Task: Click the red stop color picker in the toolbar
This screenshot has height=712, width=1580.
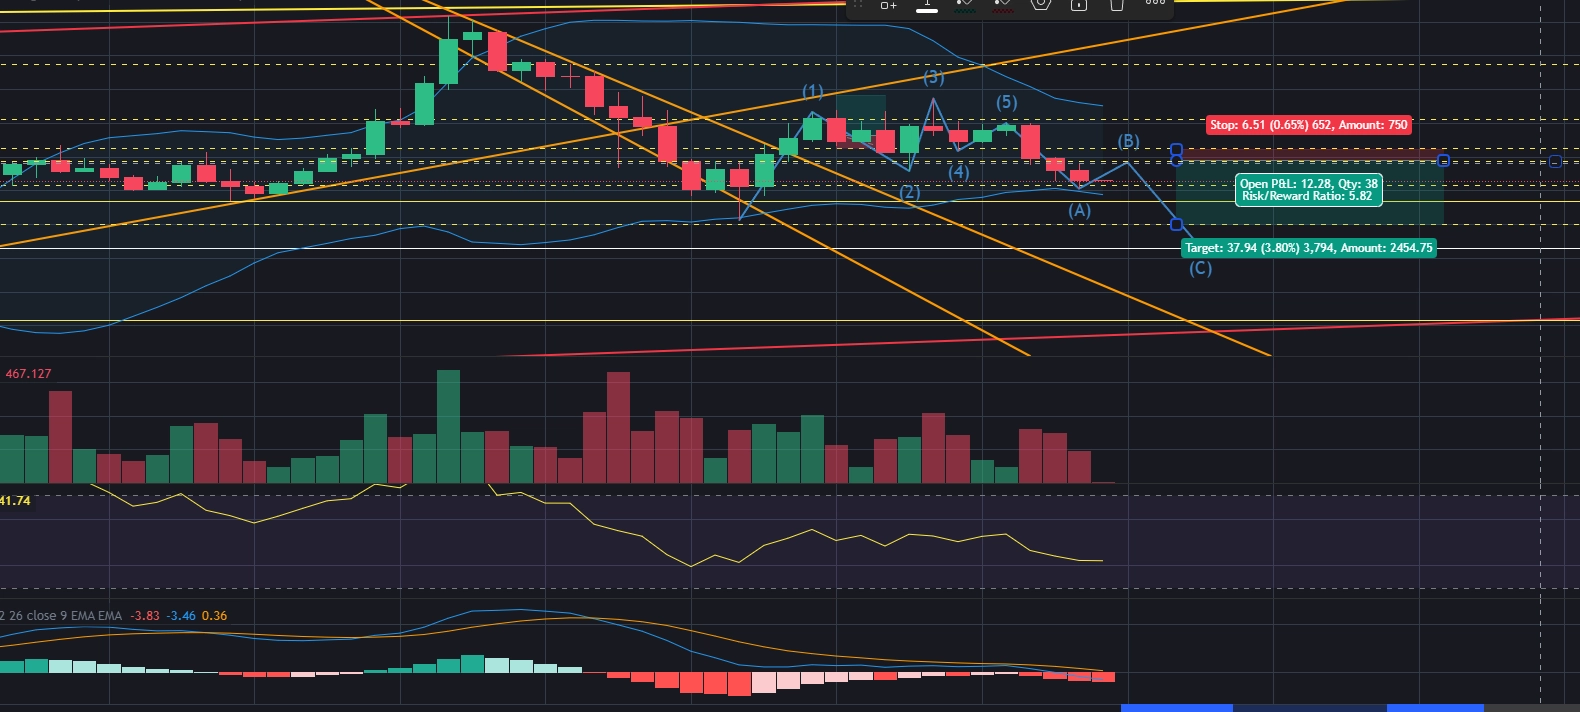Action: tap(1002, 5)
